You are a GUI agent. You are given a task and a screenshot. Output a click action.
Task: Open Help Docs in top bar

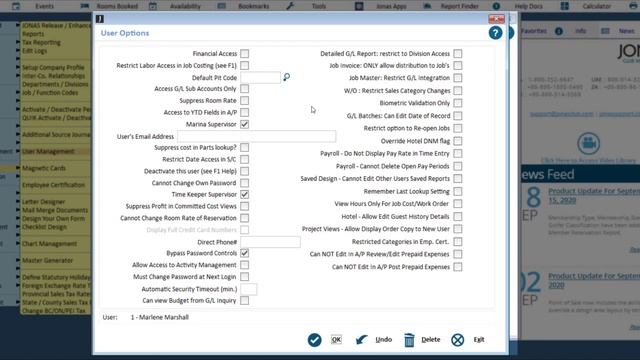click(x=529, y=6)
